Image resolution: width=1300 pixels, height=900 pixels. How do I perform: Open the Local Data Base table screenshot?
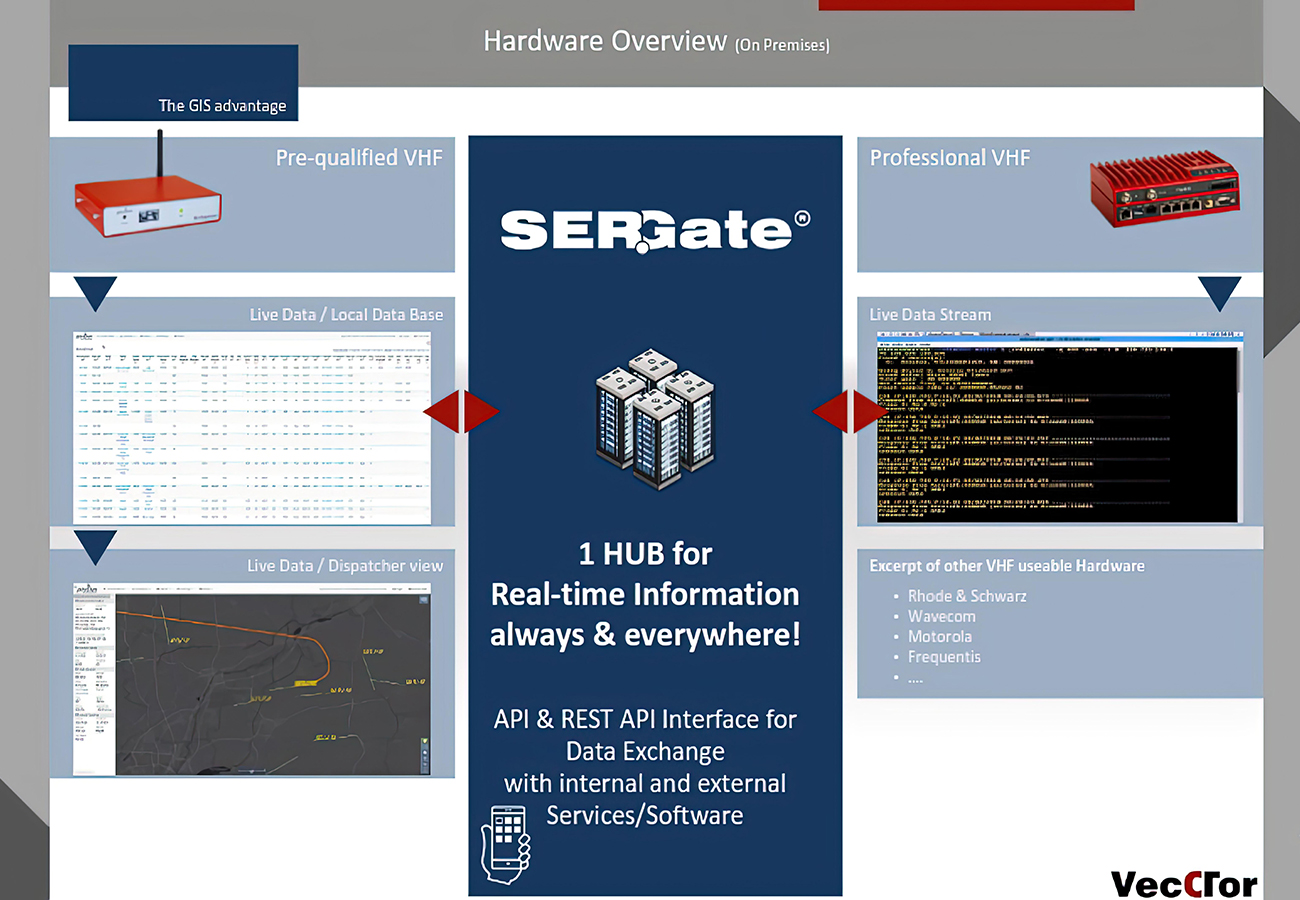click(x=252, y=427)
